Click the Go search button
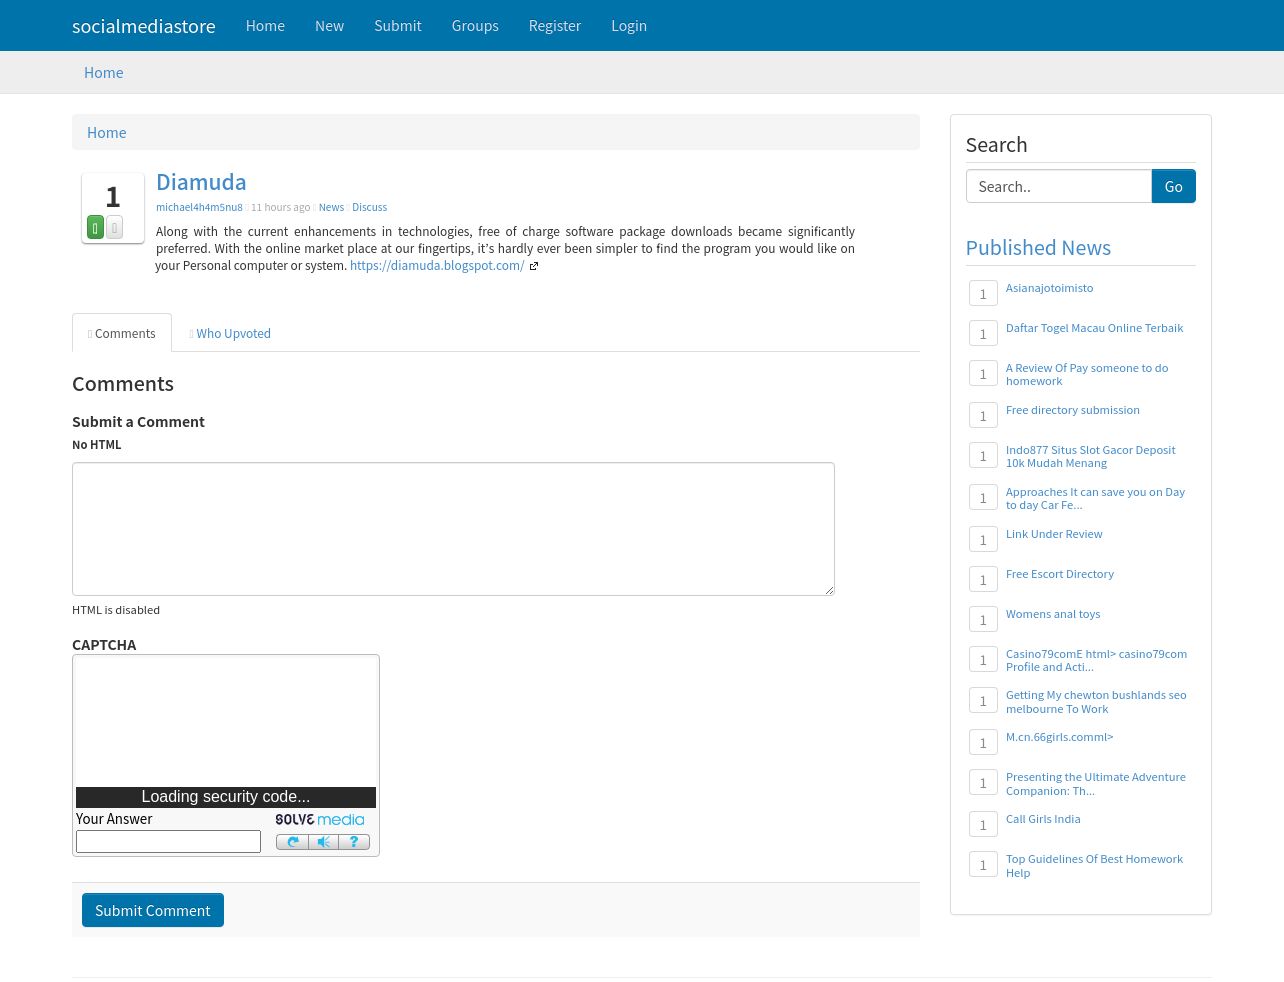The width and height of the screenshot is (1284, 982). 1174,186
